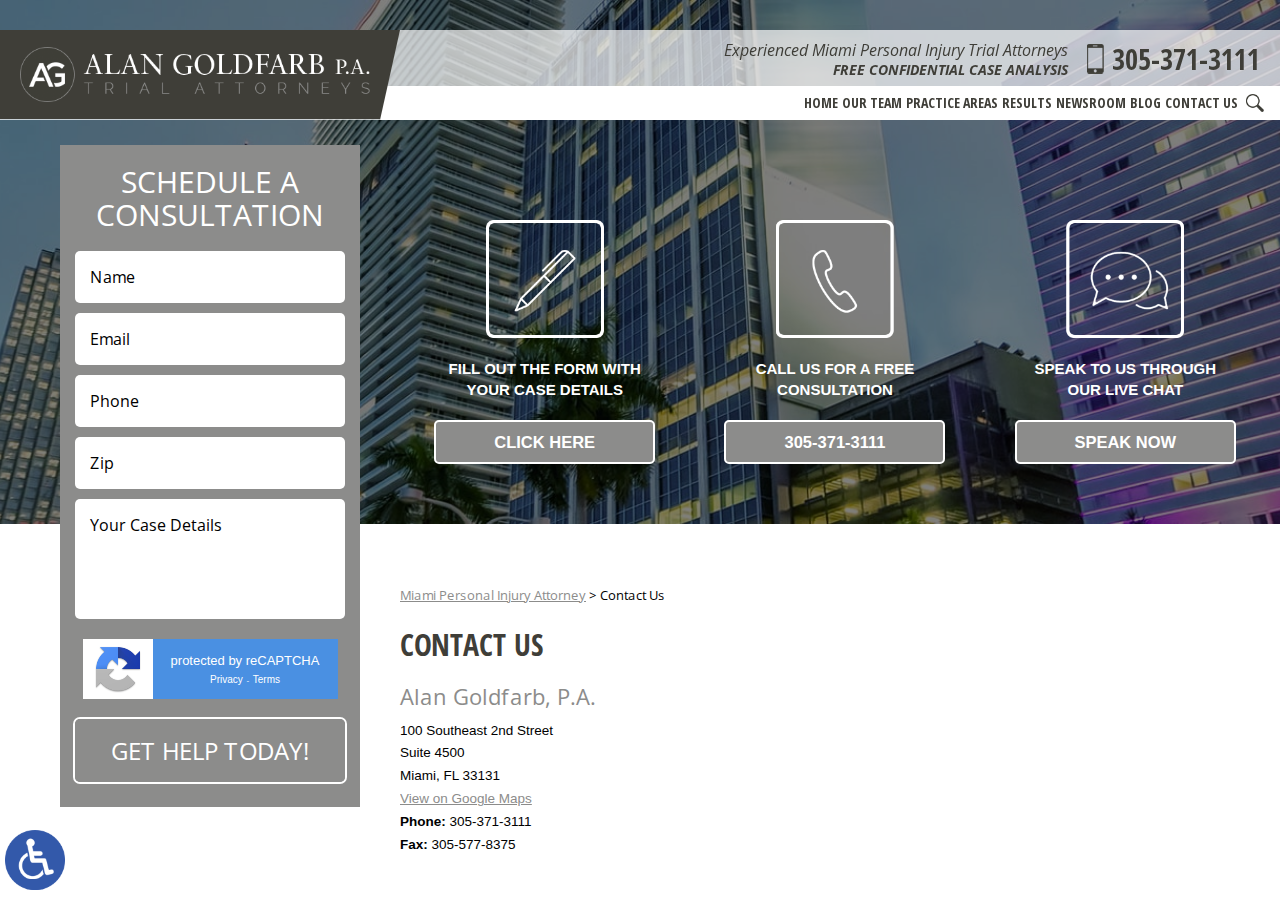The height and width of the screenshot is (900, 1280).
Task: Open the Practice Areas menu item
Action: point(952,103)
